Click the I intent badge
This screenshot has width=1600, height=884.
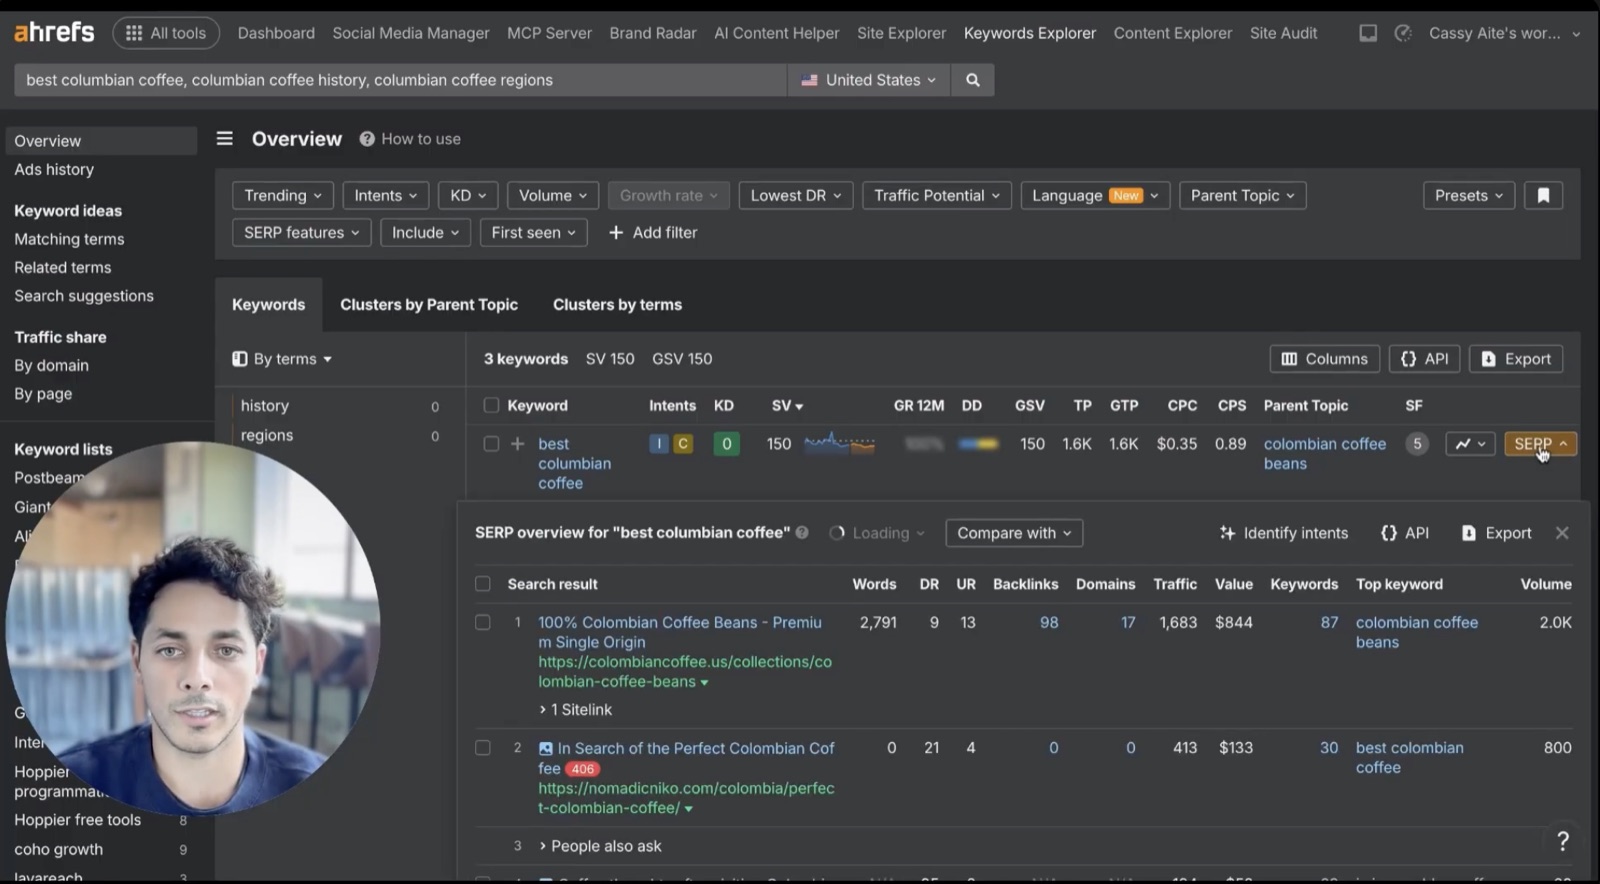[x=658, y=444]
